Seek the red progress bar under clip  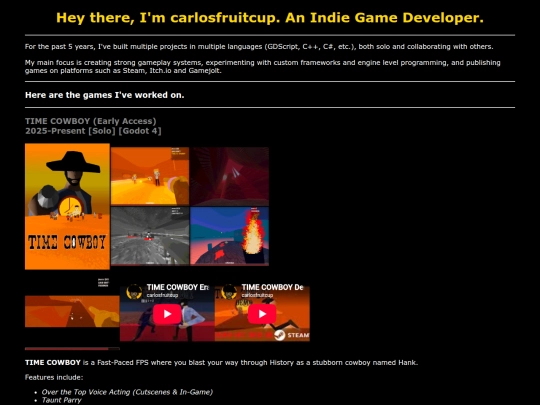72,349
